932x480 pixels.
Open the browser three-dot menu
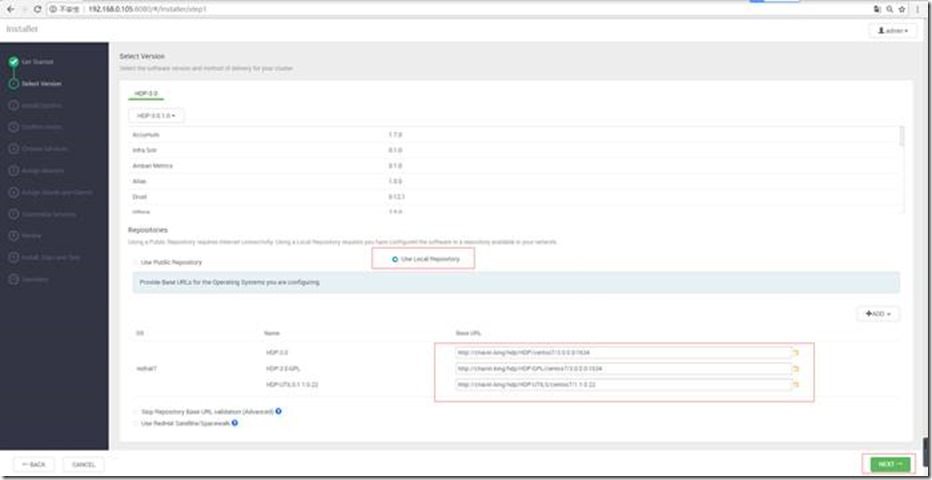(918, 10)
